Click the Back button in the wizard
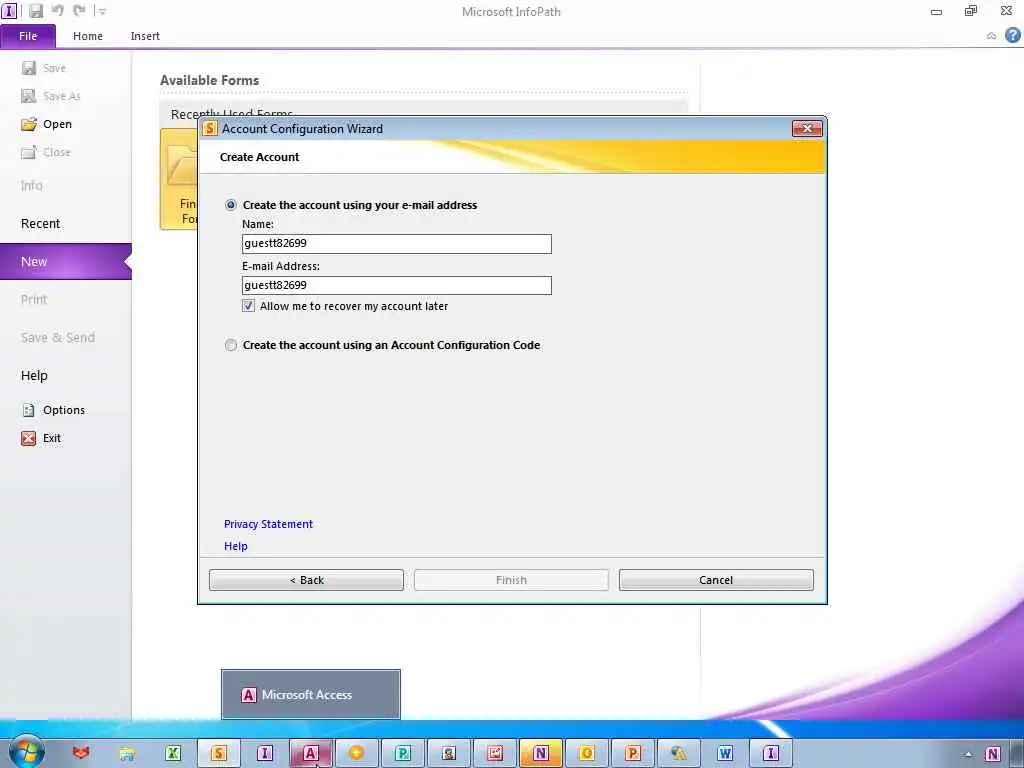Screen dimensions: 1024x768 306,580
